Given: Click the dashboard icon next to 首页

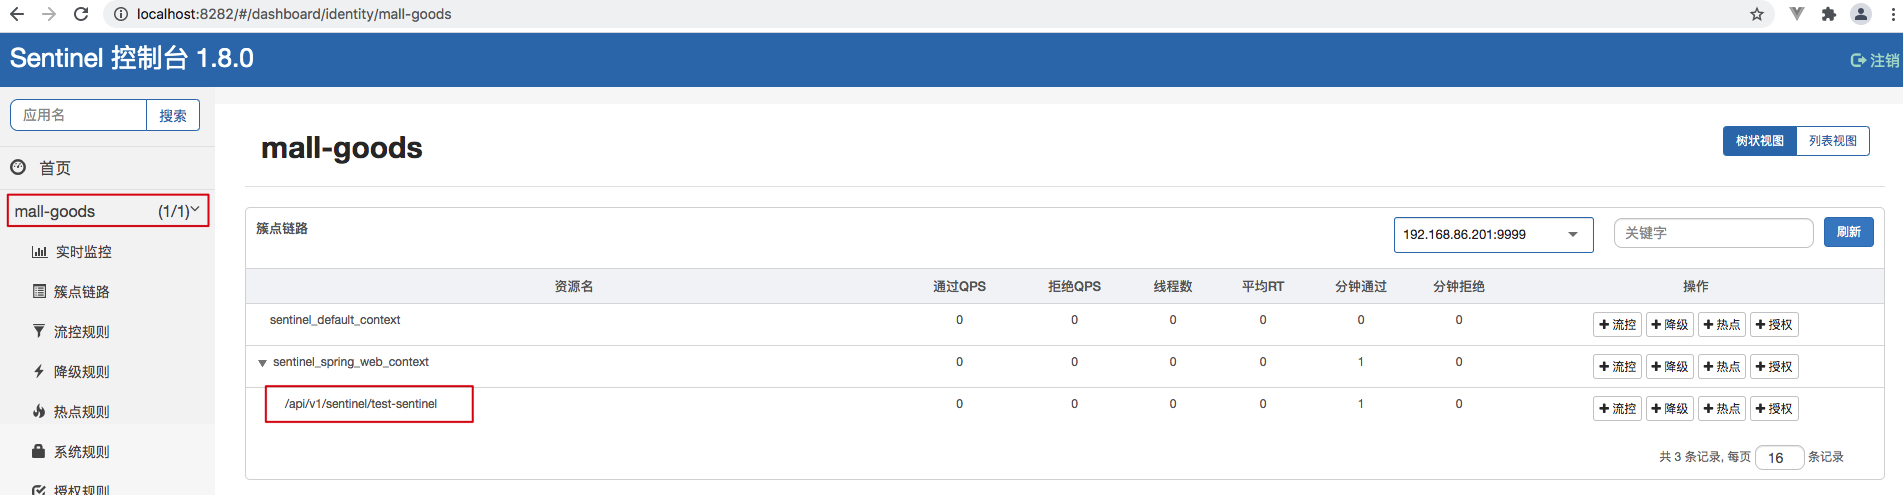Looking at the screenshot, I should pos(18,167).
